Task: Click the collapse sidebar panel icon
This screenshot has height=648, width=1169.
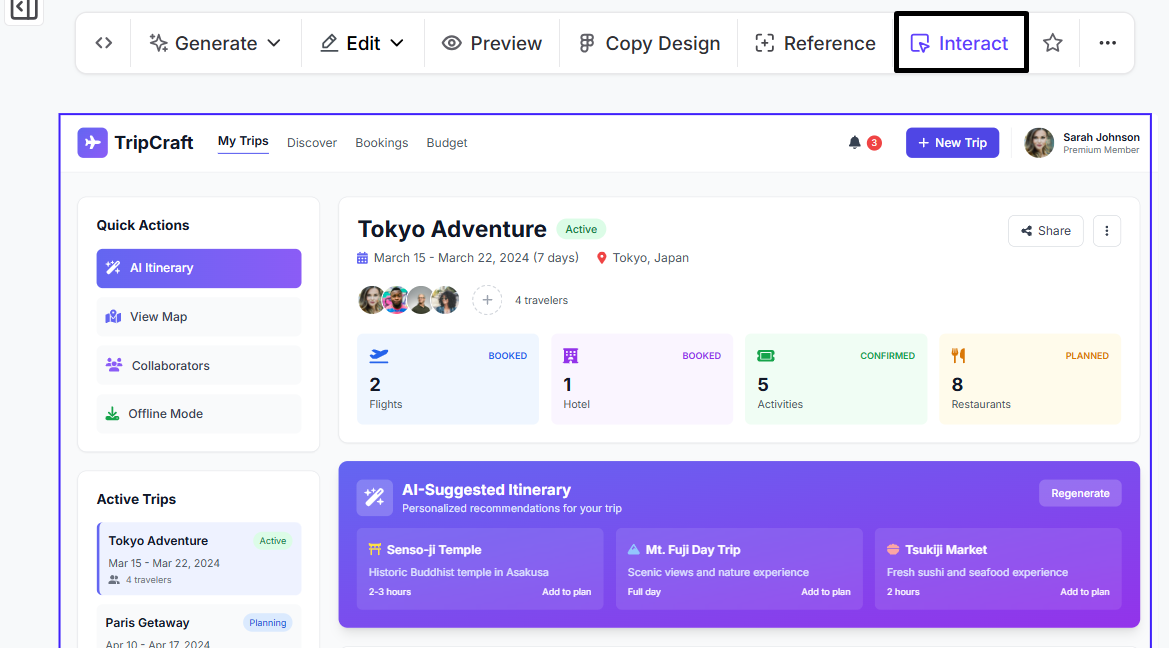Action: click(x=24, y=9)
